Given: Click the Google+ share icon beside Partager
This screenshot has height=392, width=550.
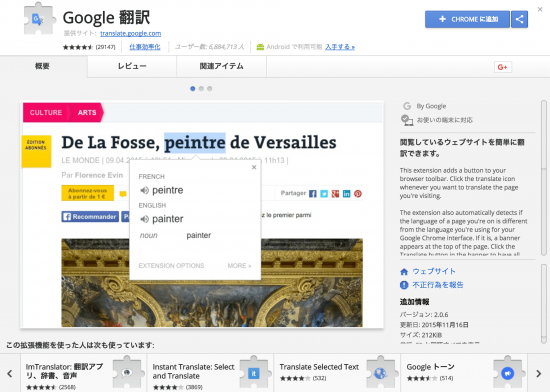Looking at the screenshot, I should point(335,194).
